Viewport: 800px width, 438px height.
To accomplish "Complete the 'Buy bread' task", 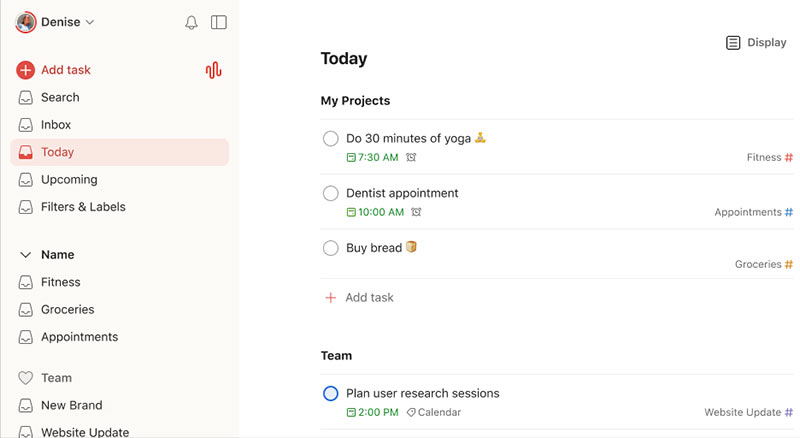I will (331, 248).
